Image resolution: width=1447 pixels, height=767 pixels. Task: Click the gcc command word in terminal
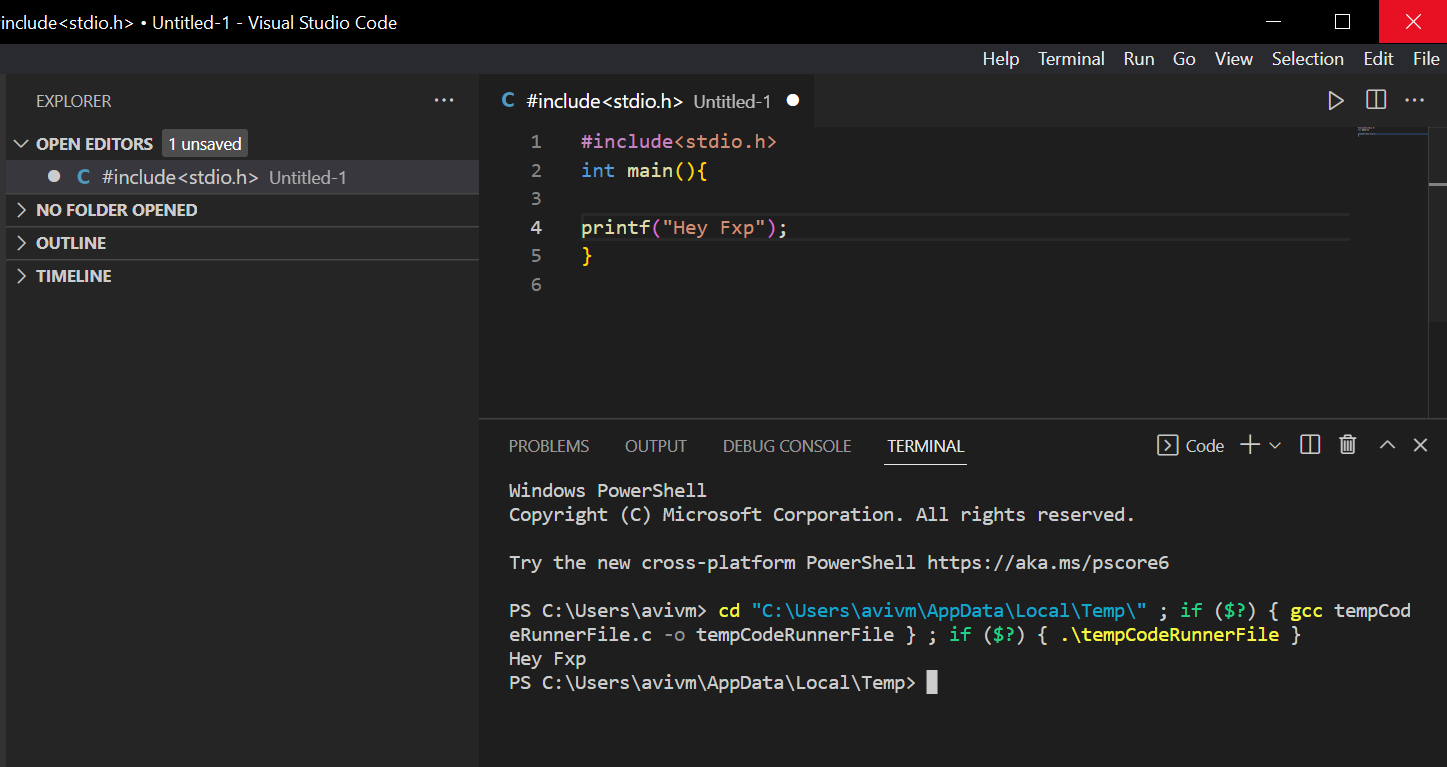tap(1307, 610)
